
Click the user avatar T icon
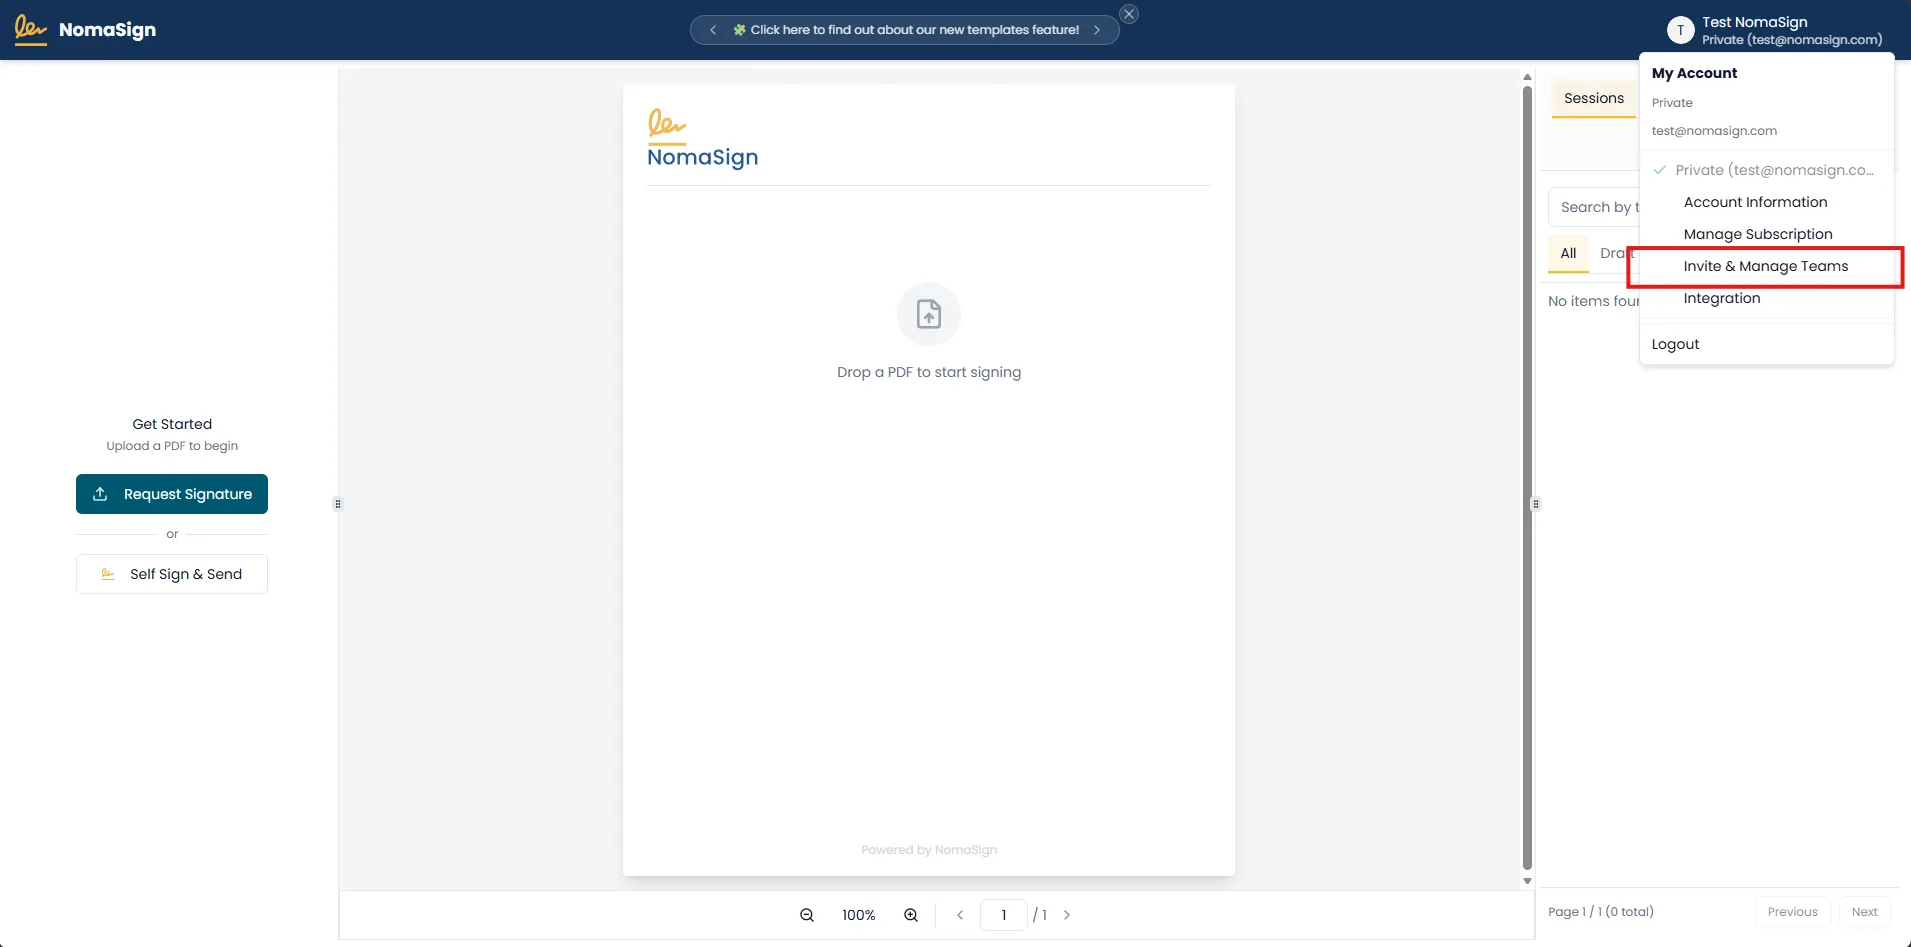(1680, 30)
